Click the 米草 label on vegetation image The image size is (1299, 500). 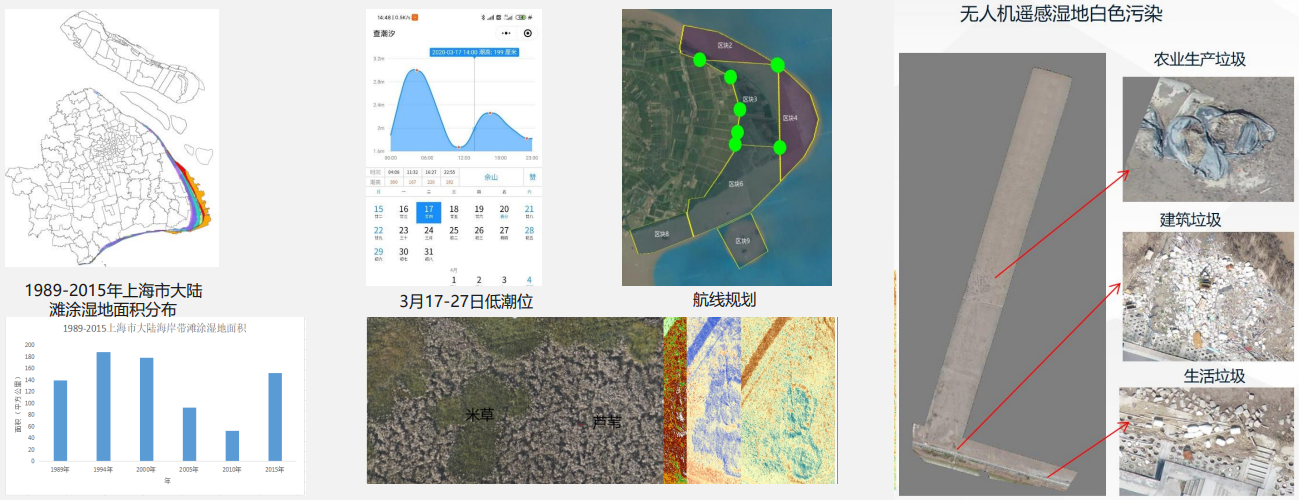point(479,414)
